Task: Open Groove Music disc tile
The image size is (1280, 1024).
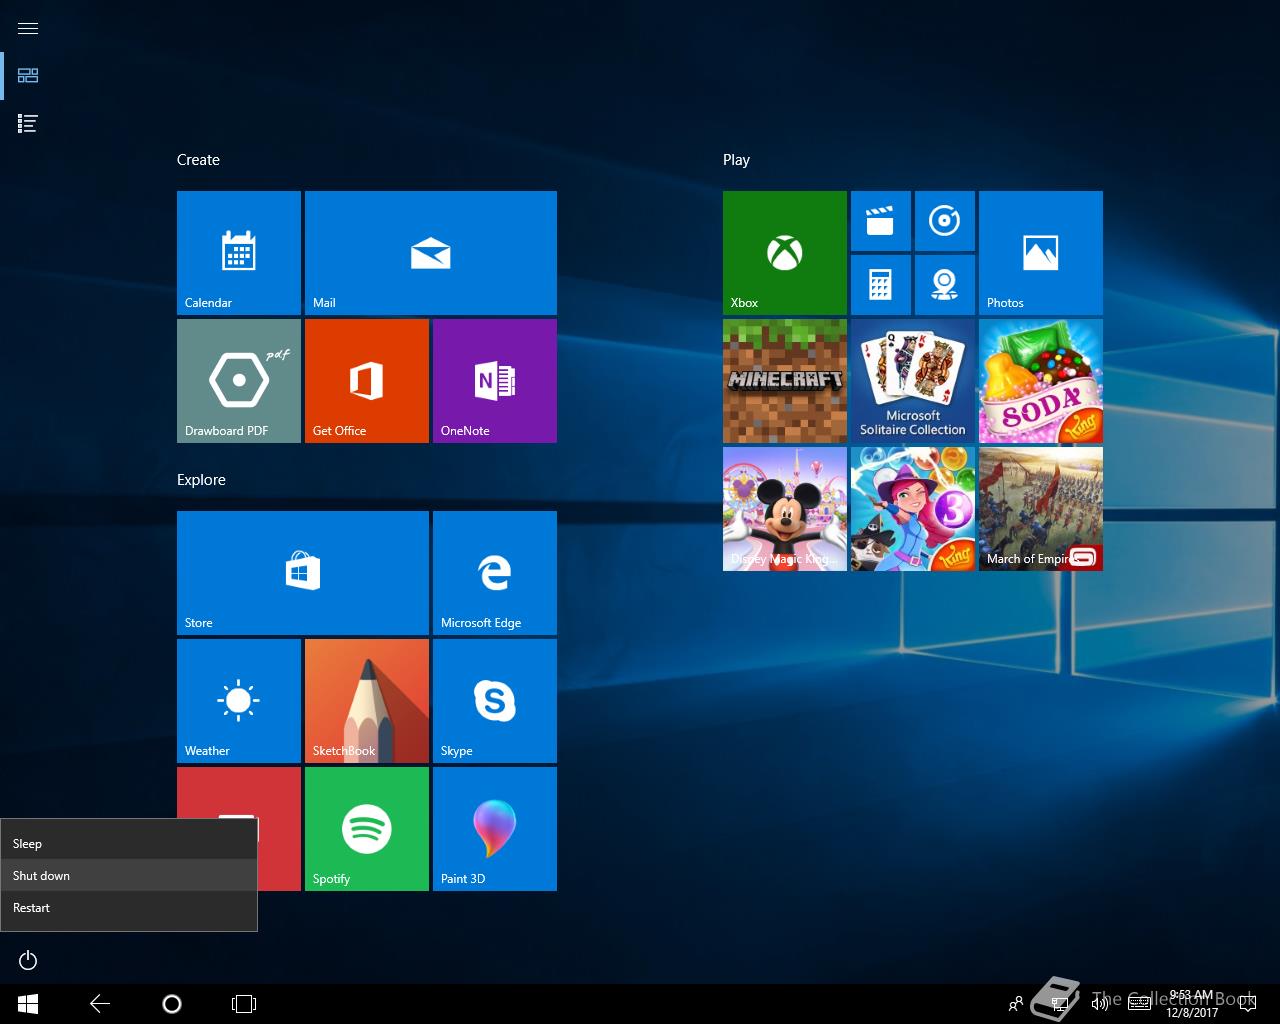Action: coord(945,221)
